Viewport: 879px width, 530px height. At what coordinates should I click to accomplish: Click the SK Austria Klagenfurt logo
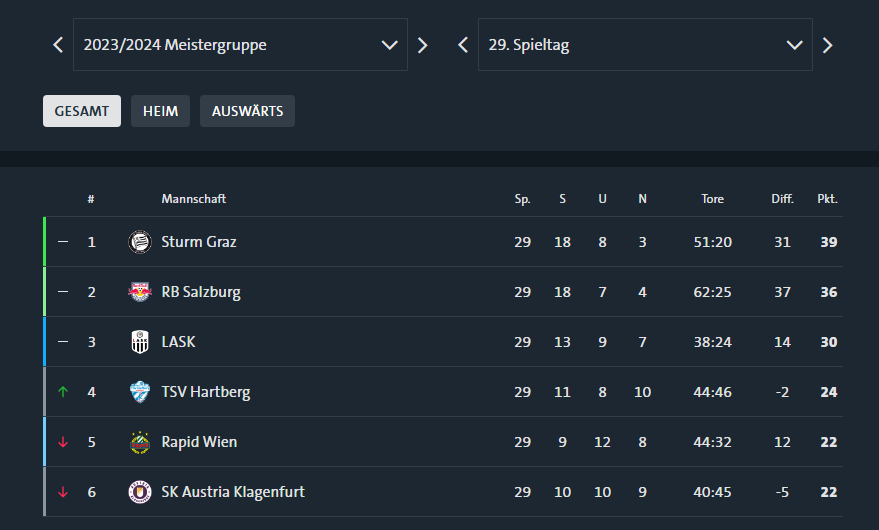pos(140,492)
